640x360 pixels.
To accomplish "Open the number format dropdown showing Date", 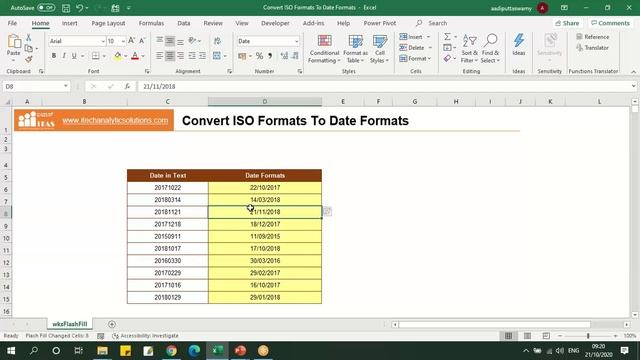I will (296, 41).
